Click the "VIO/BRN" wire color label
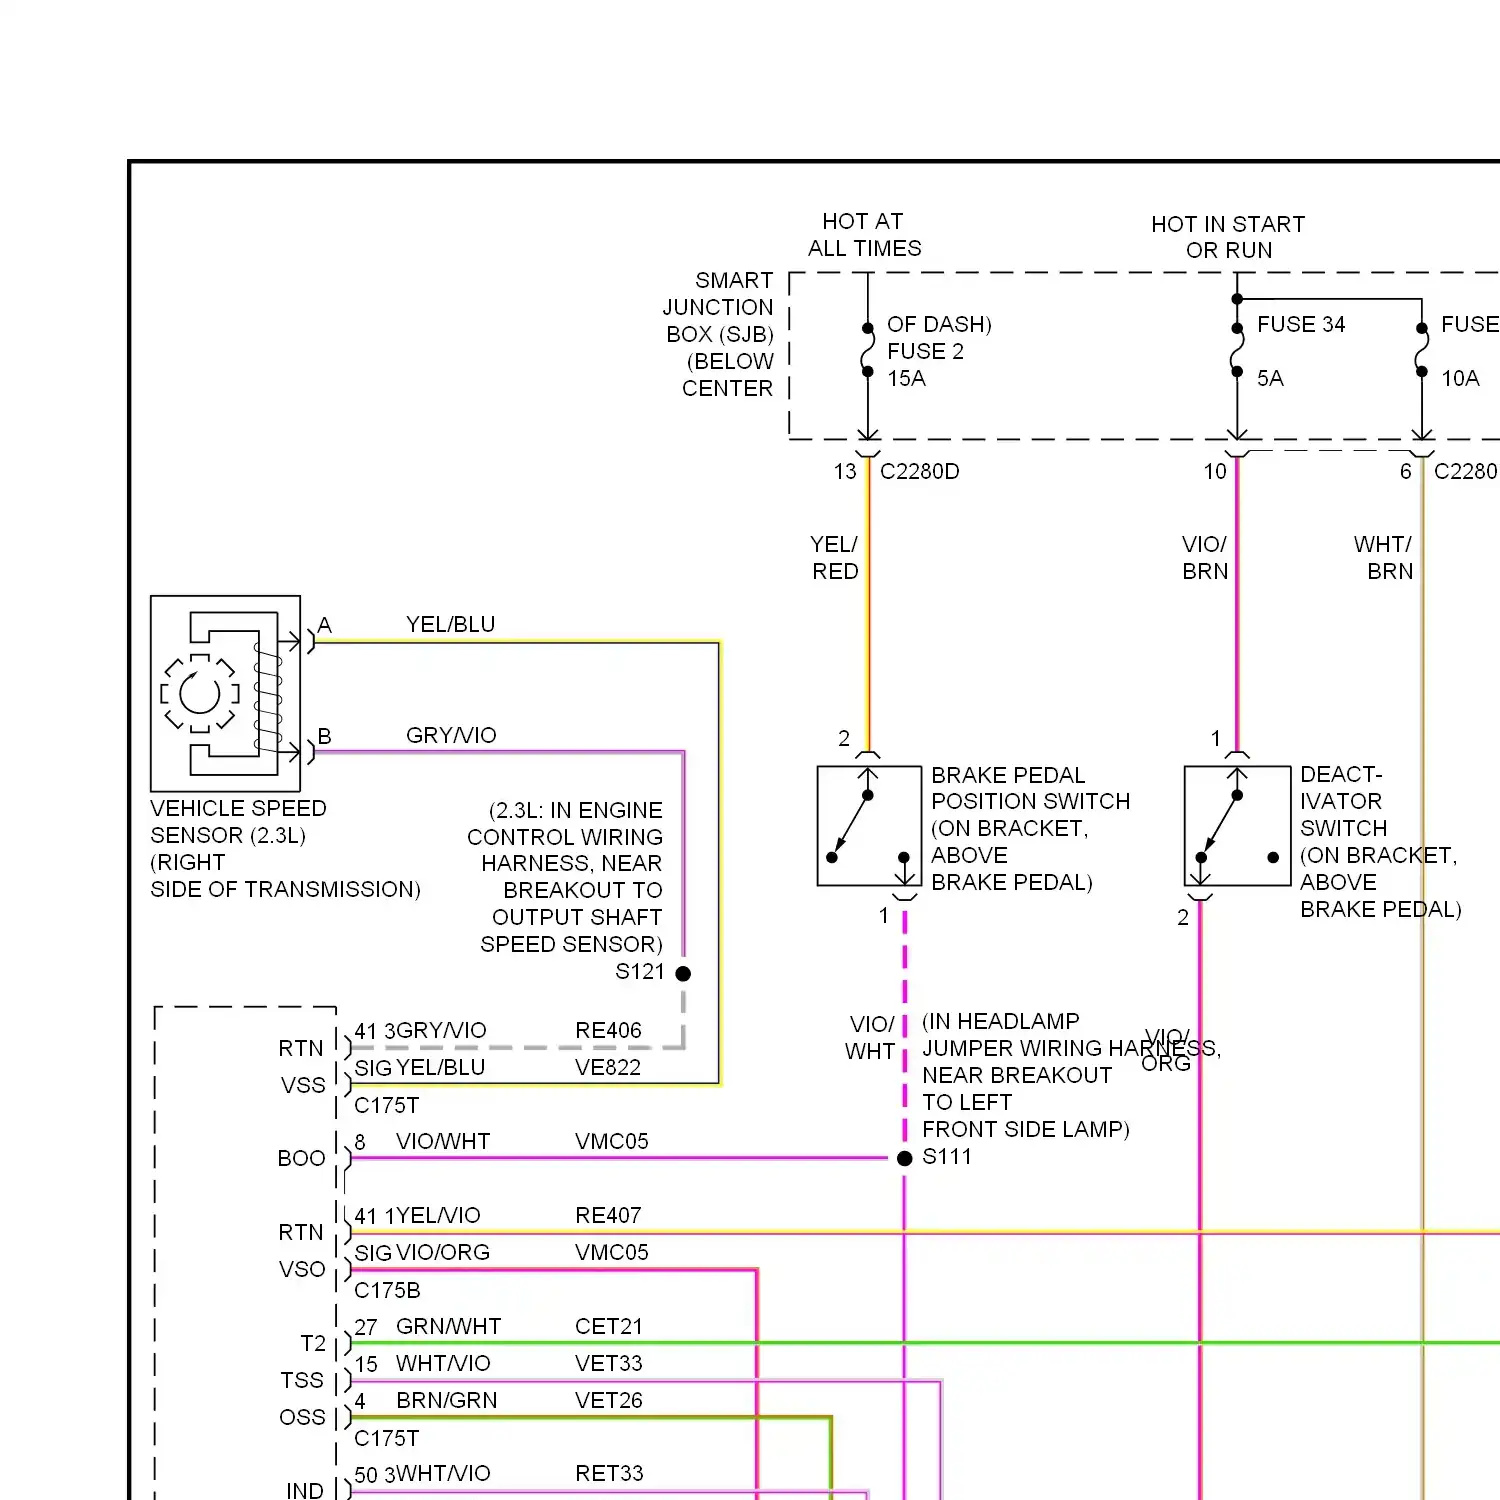 [1205, 558]
